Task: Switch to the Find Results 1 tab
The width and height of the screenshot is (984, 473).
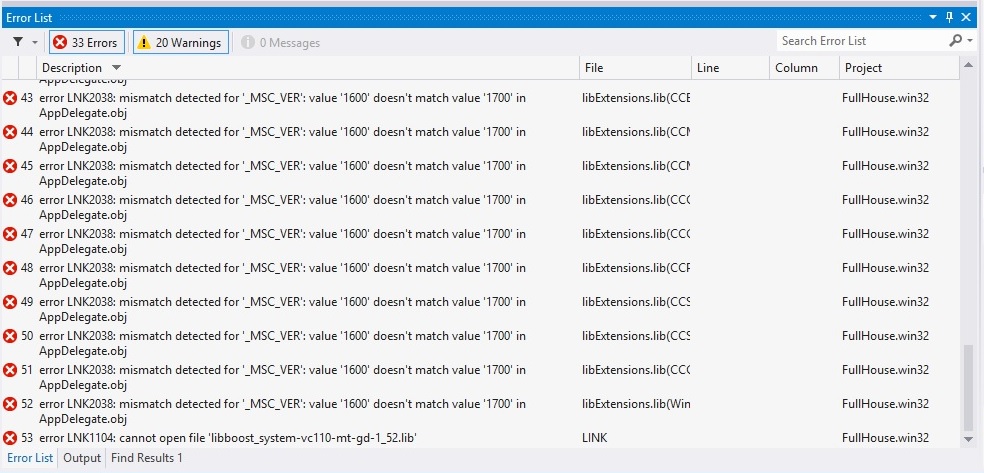Action: (x=146, y=458)
